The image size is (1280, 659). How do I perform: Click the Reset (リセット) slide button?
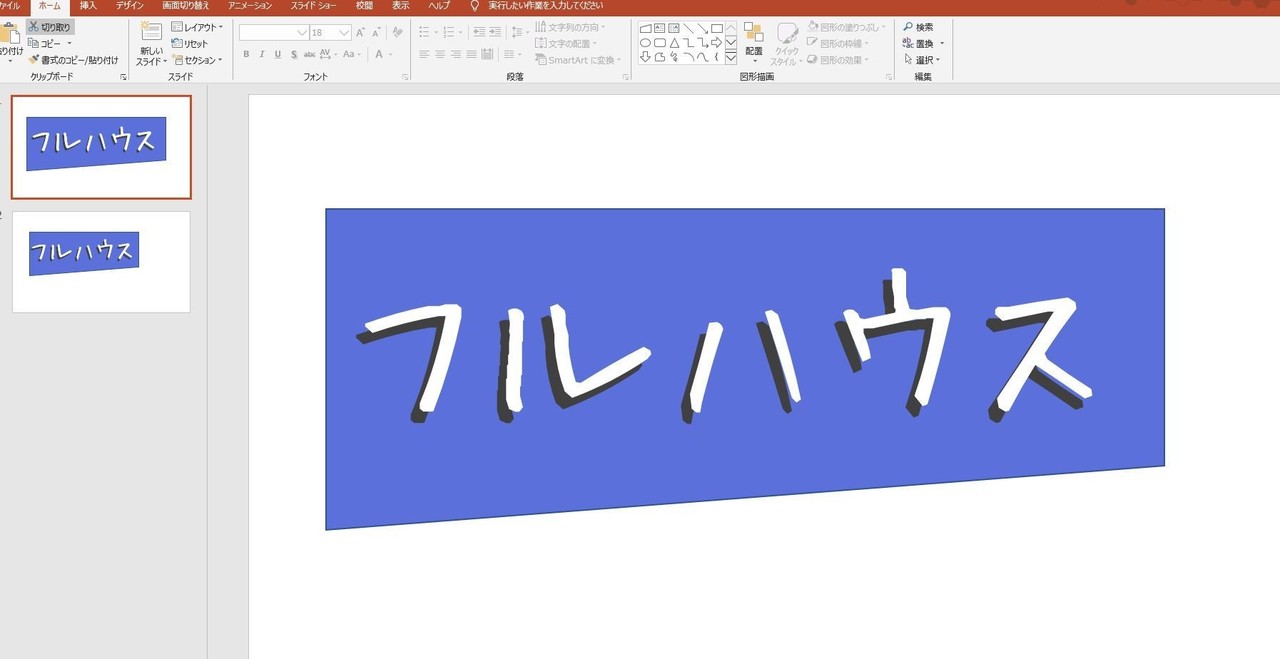(190, 44)
